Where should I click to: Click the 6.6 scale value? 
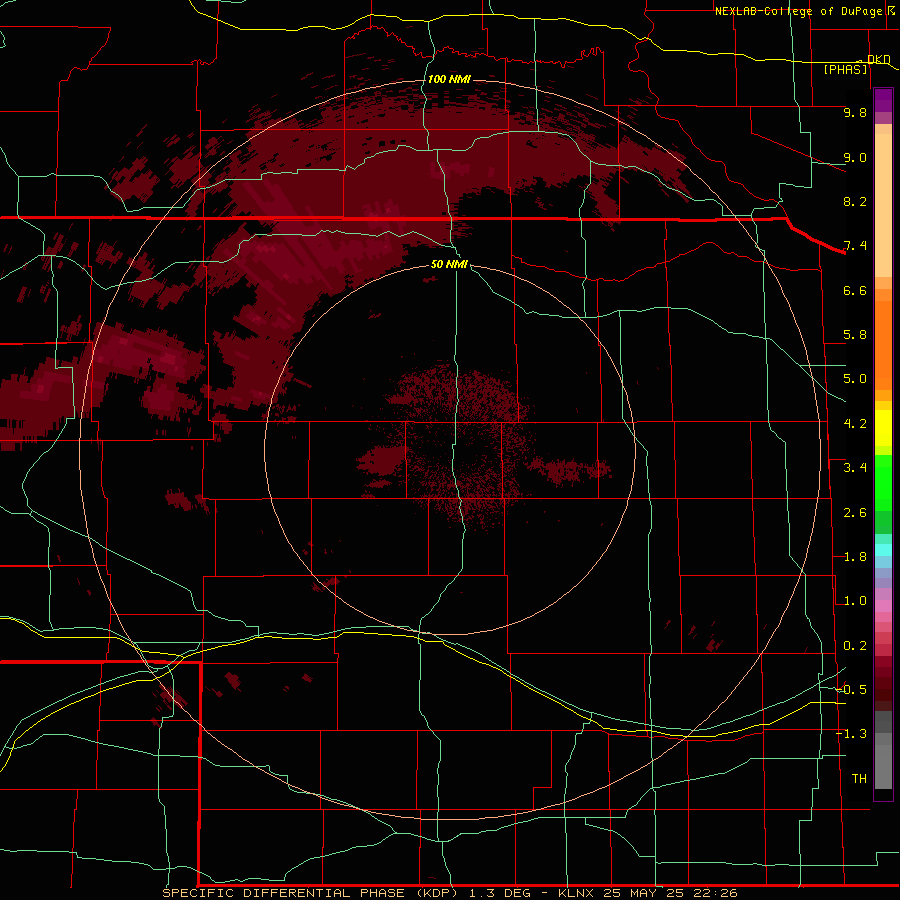[x=855, y=290]
